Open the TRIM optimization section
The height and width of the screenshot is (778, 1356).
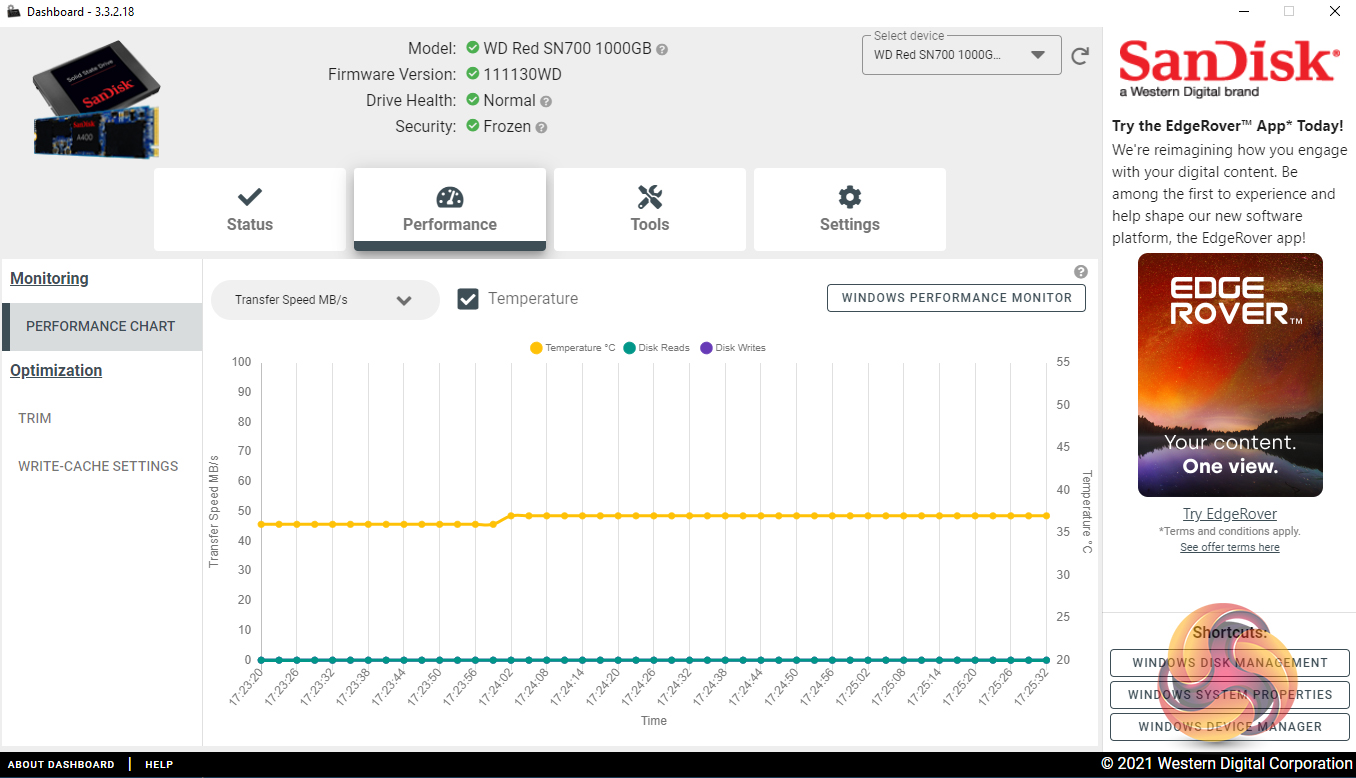pyautogui.click(x=35, y=418)
